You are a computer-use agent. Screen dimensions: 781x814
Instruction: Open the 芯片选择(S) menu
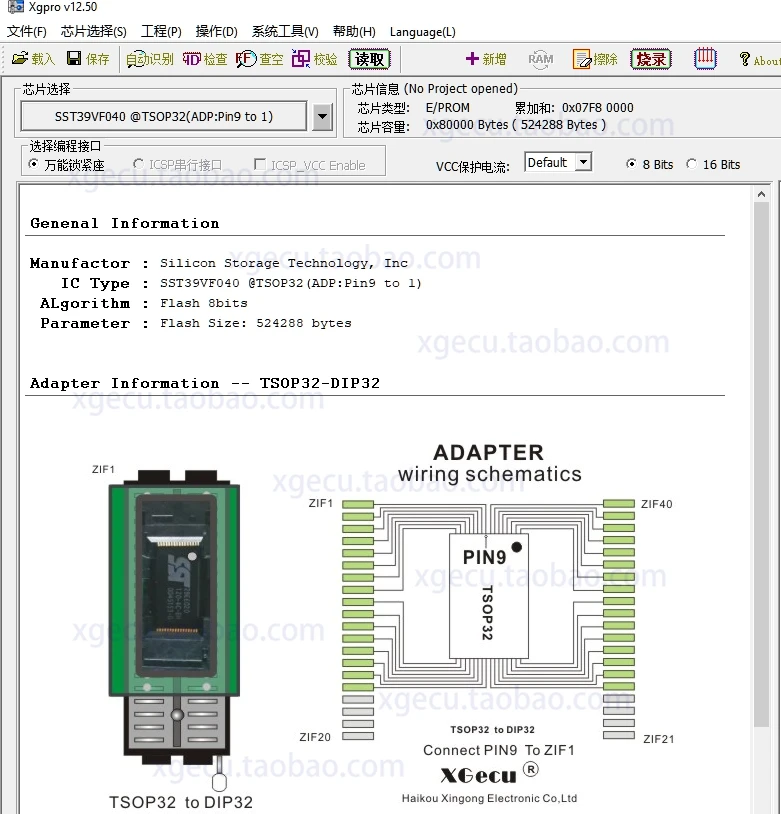coord(94,32)
